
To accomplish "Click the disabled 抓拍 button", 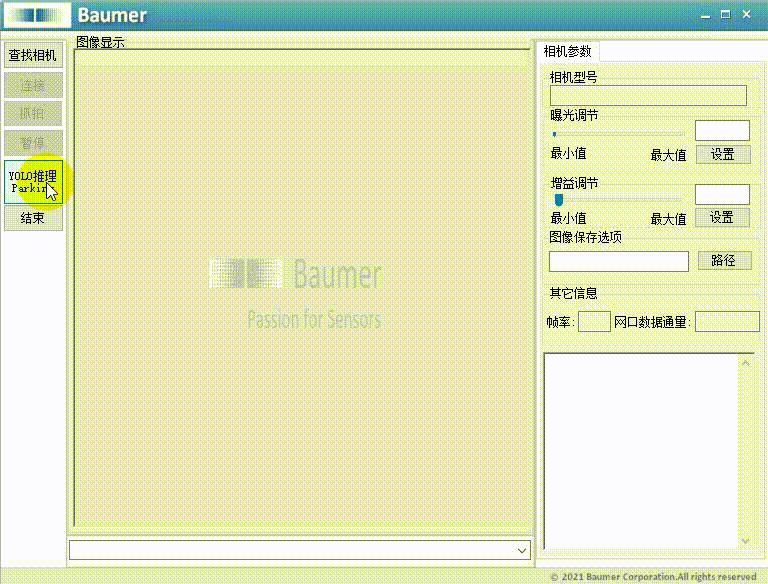I will pyautogui.click(x=33, y=114).
